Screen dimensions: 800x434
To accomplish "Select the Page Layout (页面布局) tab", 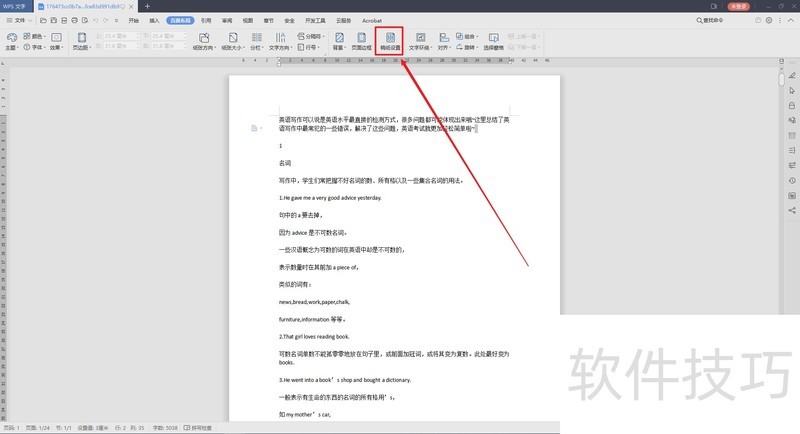I will [180, 20].
